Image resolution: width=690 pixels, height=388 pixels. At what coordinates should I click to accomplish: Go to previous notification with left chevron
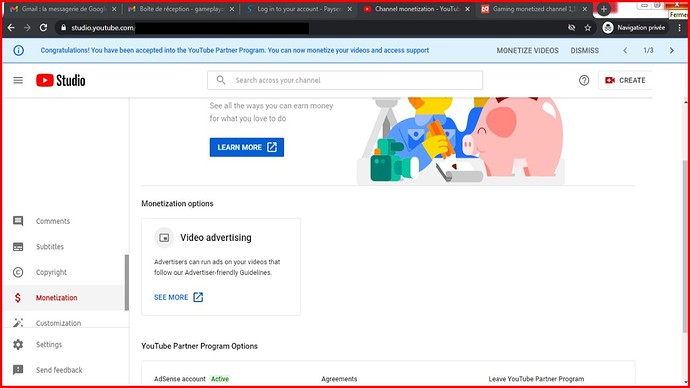click(625, 51)
